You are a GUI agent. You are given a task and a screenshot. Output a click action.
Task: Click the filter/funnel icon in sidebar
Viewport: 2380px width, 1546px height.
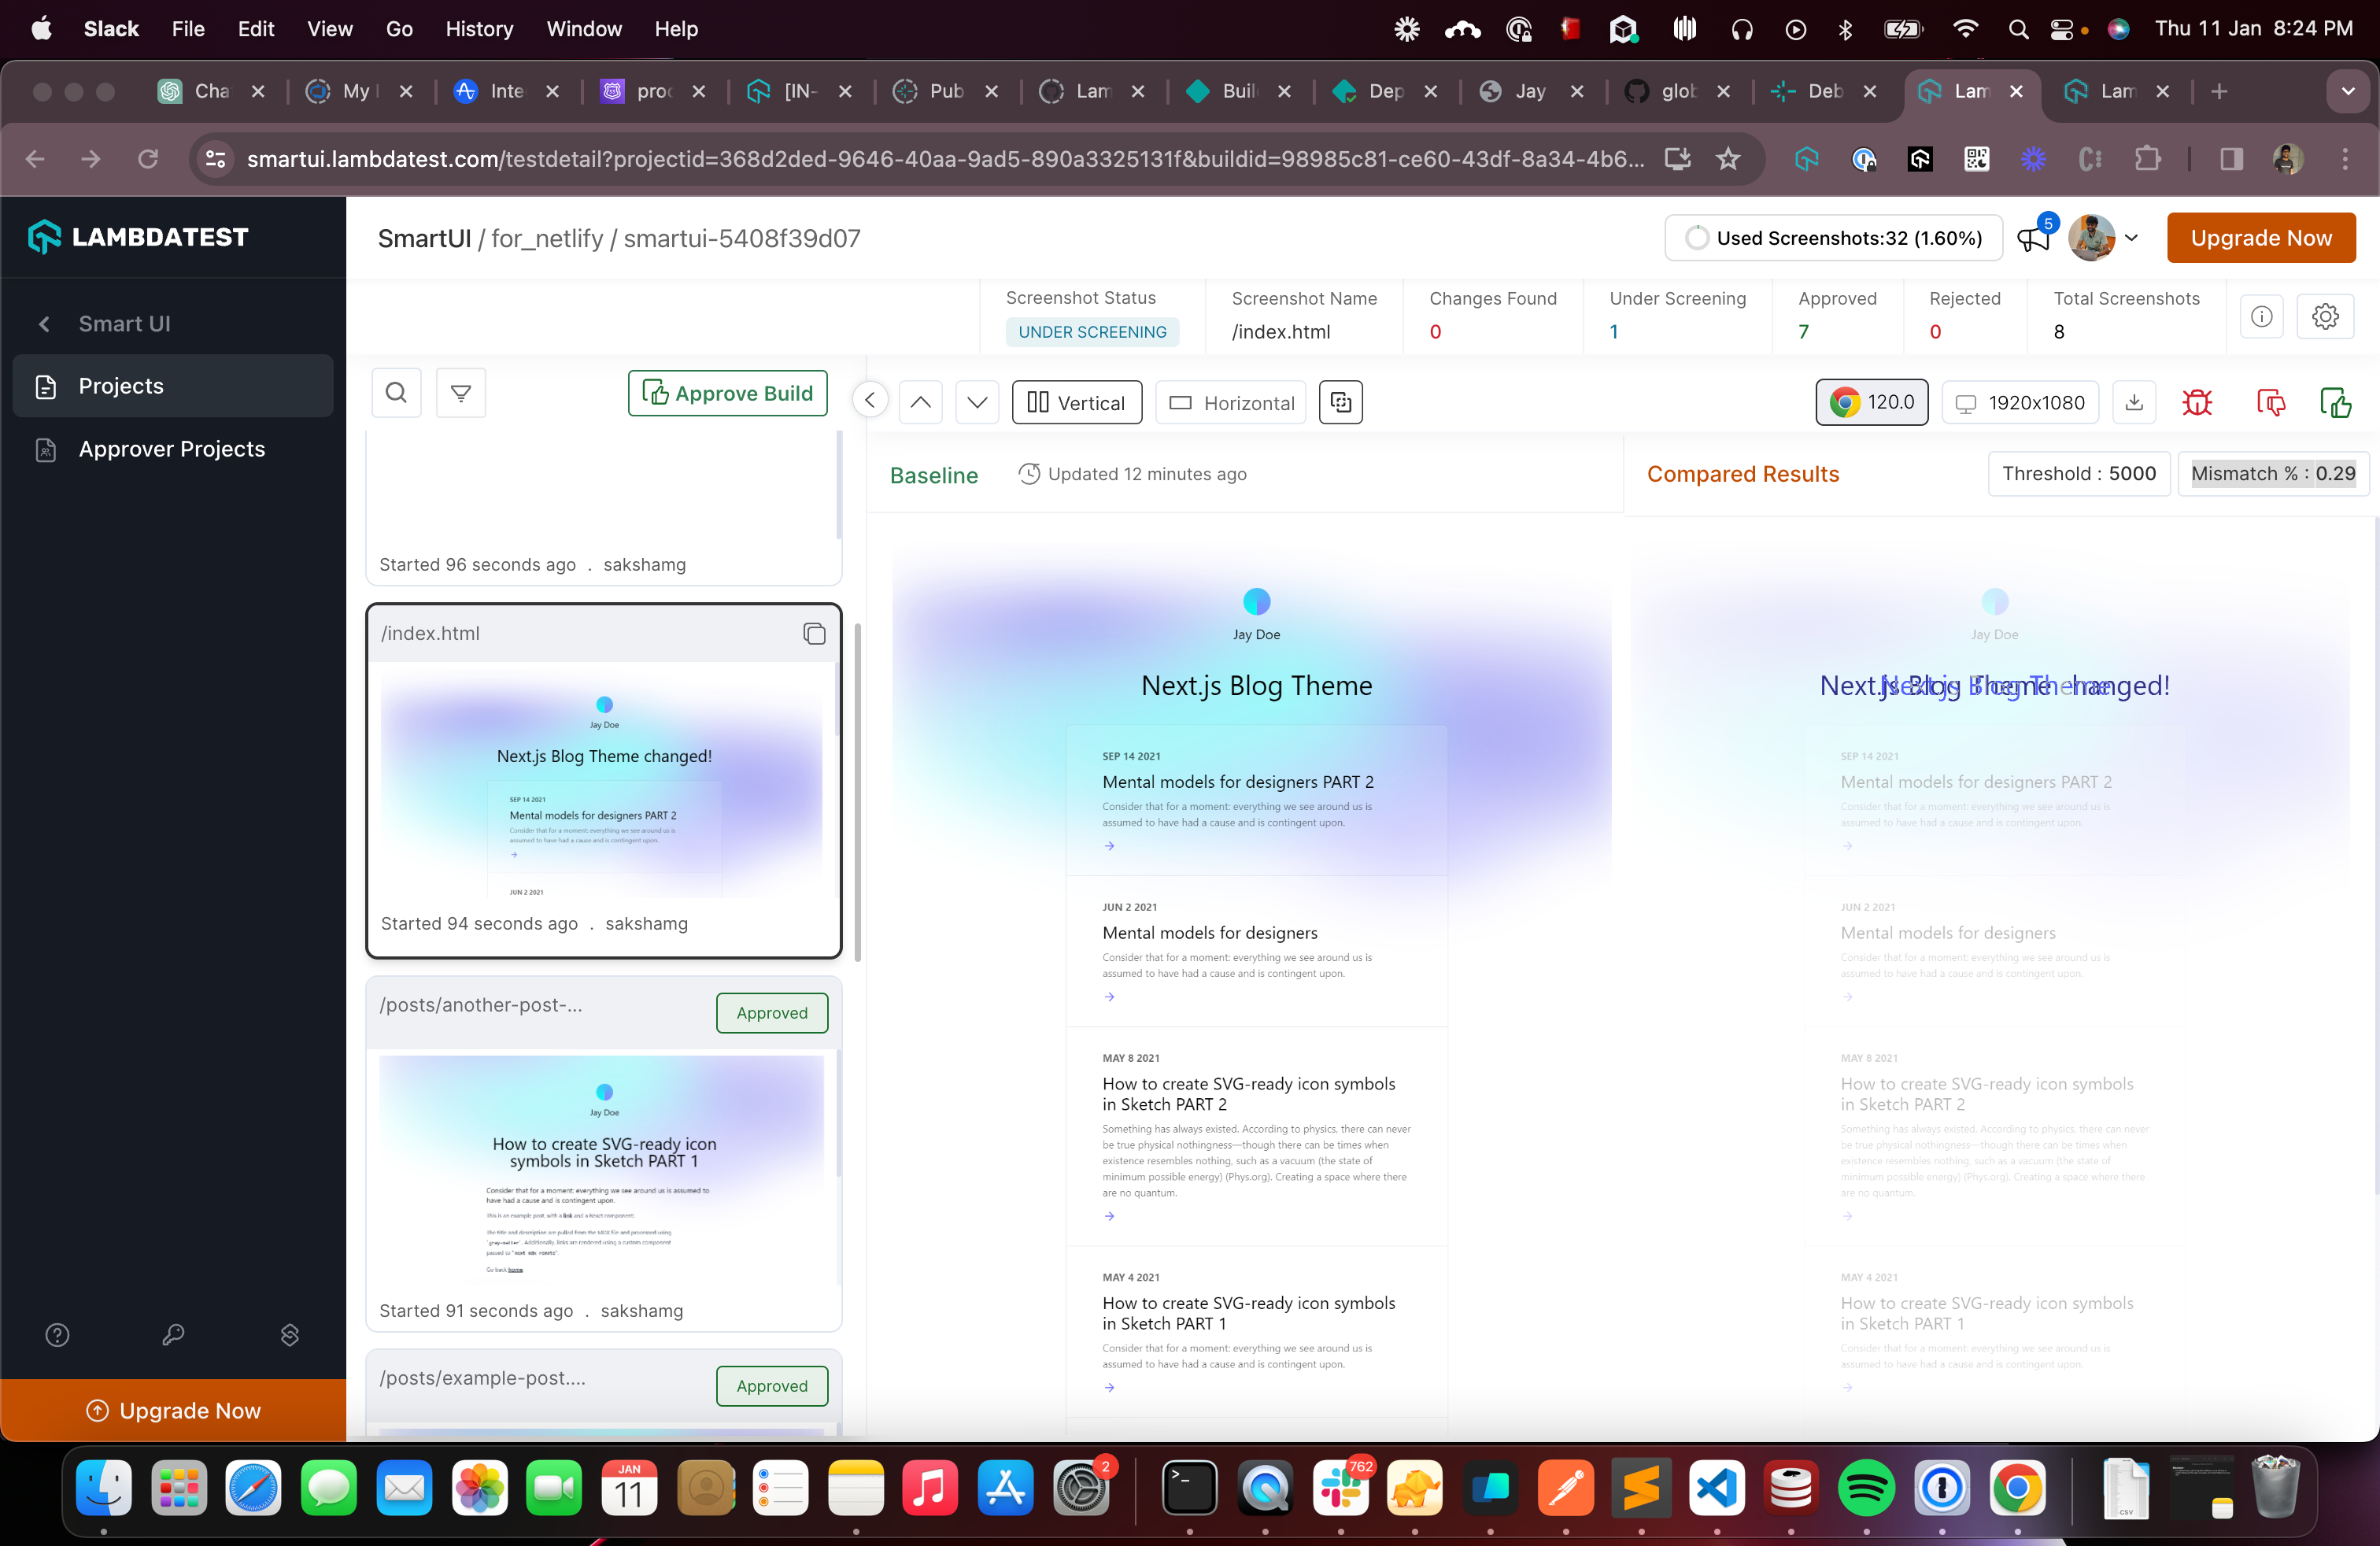tap(461, 392)
